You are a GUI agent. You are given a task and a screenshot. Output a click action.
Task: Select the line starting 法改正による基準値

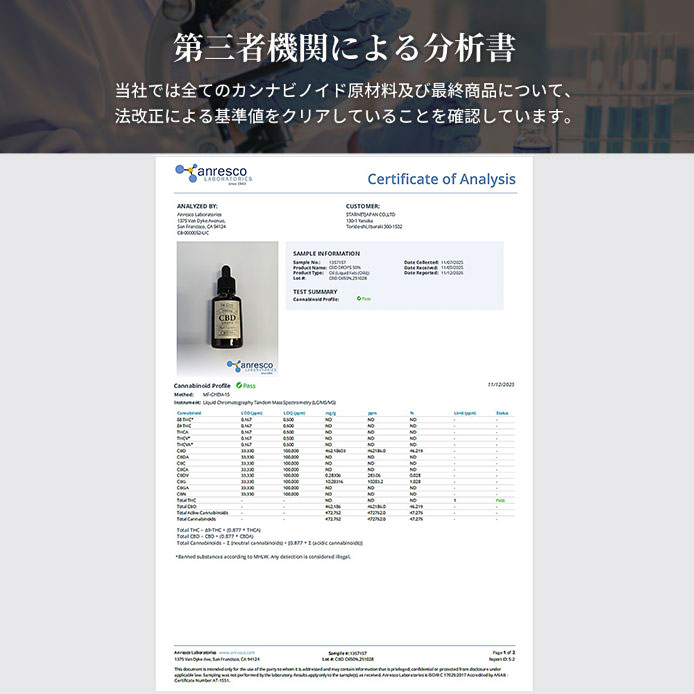coord(344,116)
